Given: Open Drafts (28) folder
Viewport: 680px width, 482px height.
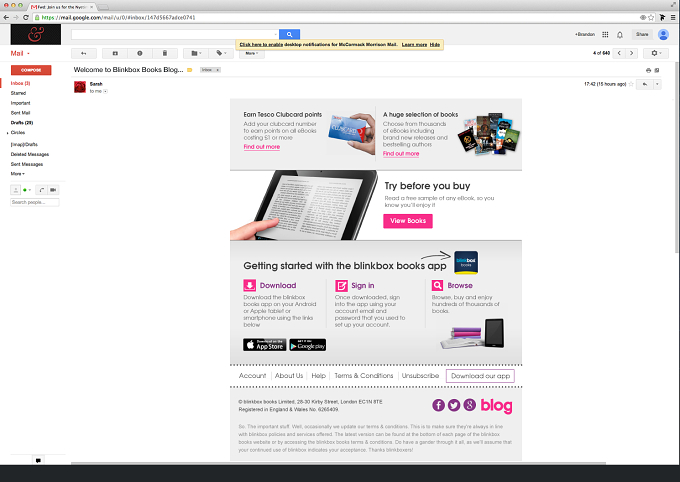Looking at the screenshot, I should pos(22,123).
